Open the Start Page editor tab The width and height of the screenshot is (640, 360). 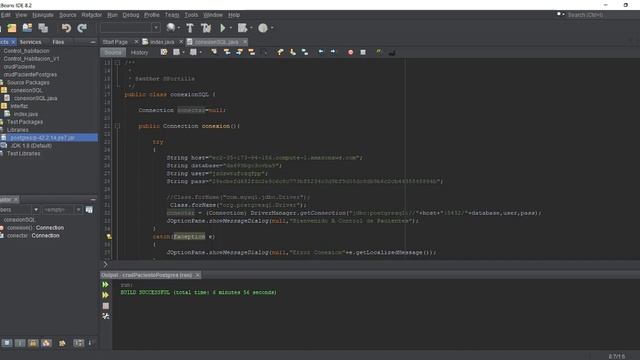coord(115,42)
